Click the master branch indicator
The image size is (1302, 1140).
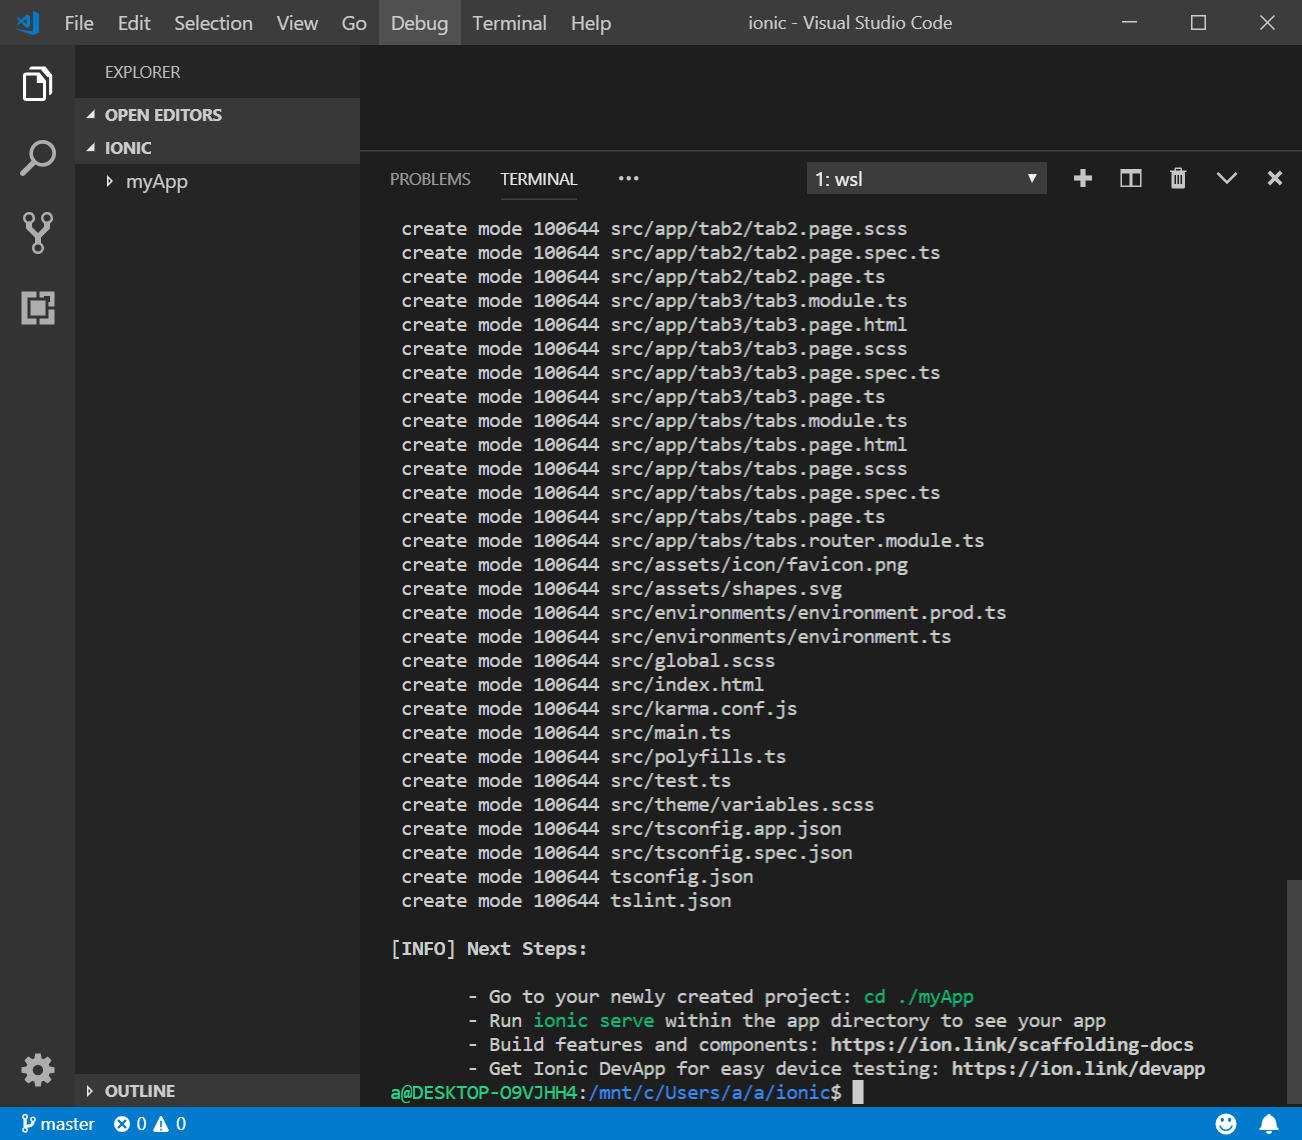(58, 1124)
